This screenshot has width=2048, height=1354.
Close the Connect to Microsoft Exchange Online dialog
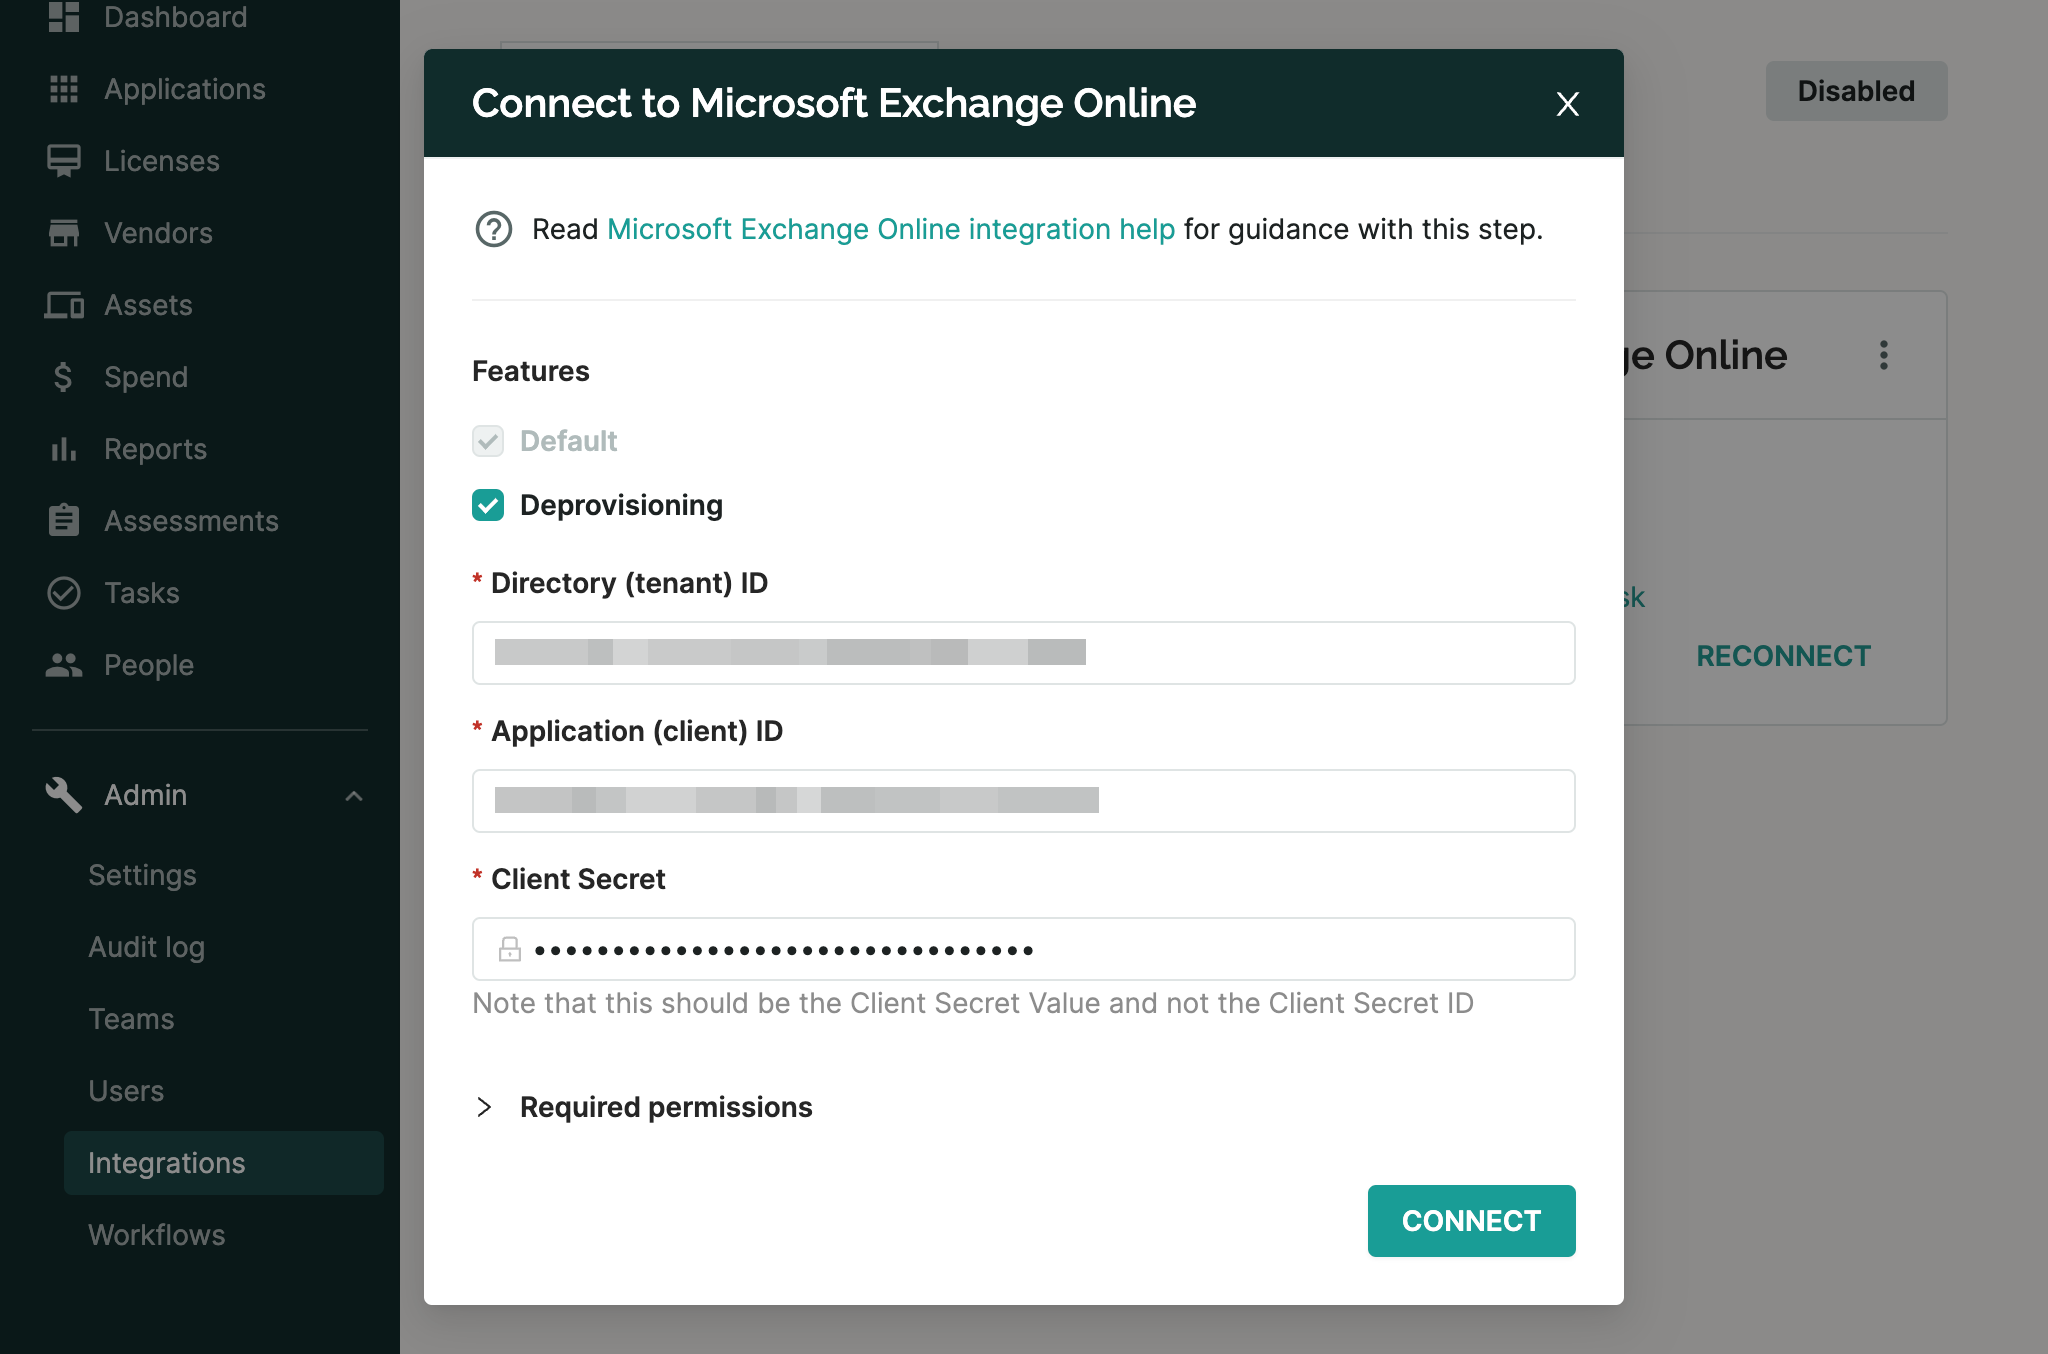point(1568,103)
